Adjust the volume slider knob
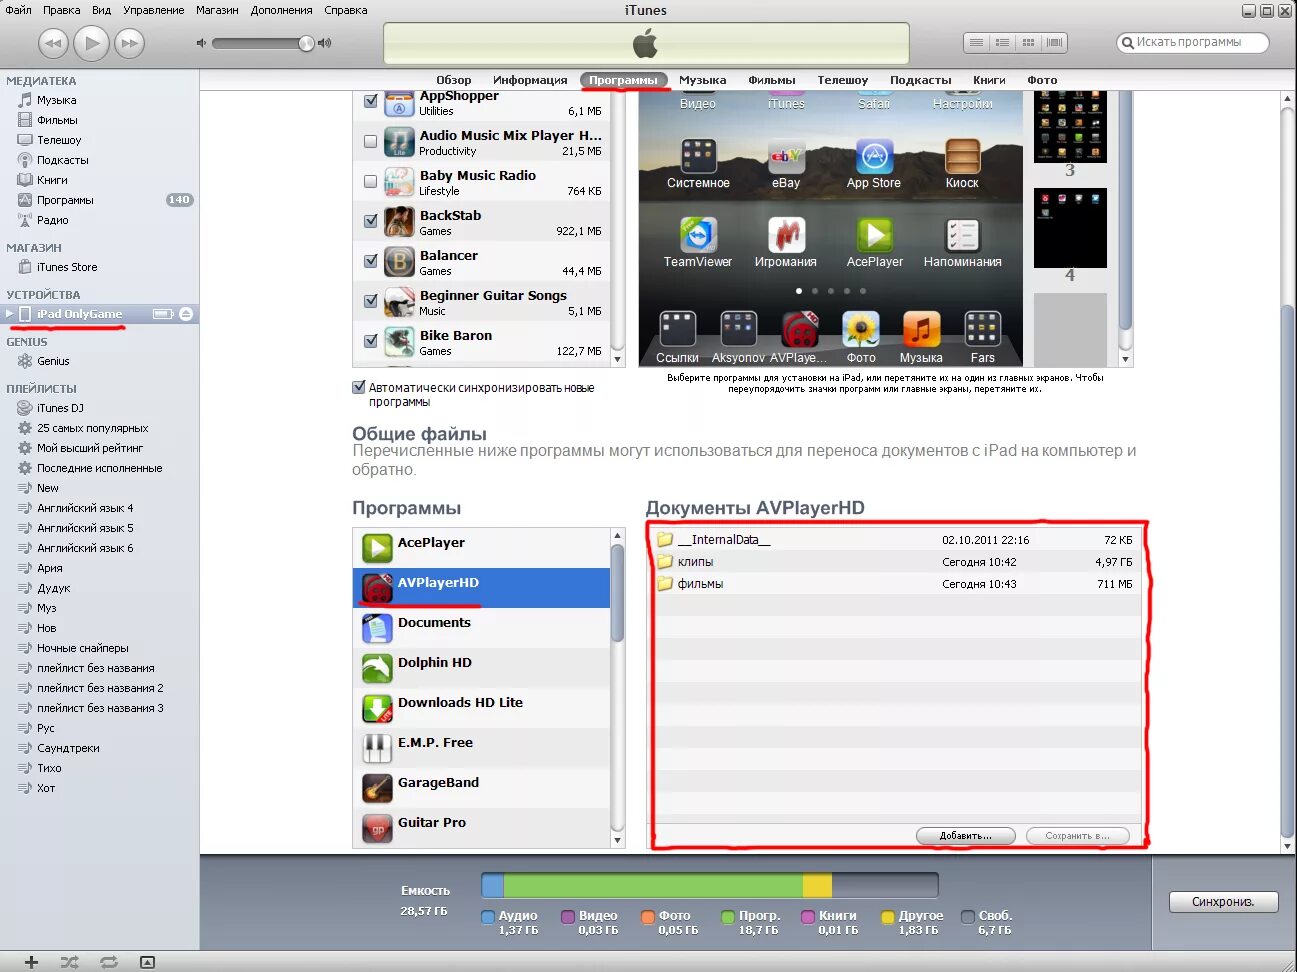 coord(306,43)
